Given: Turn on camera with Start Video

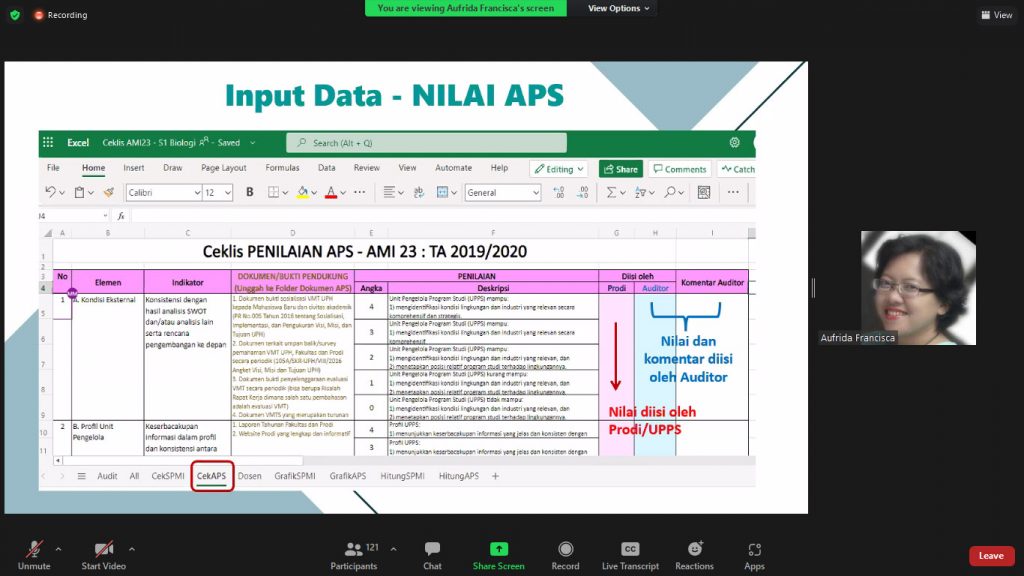Looking at the screenshot, I should [x=103, y=555].
